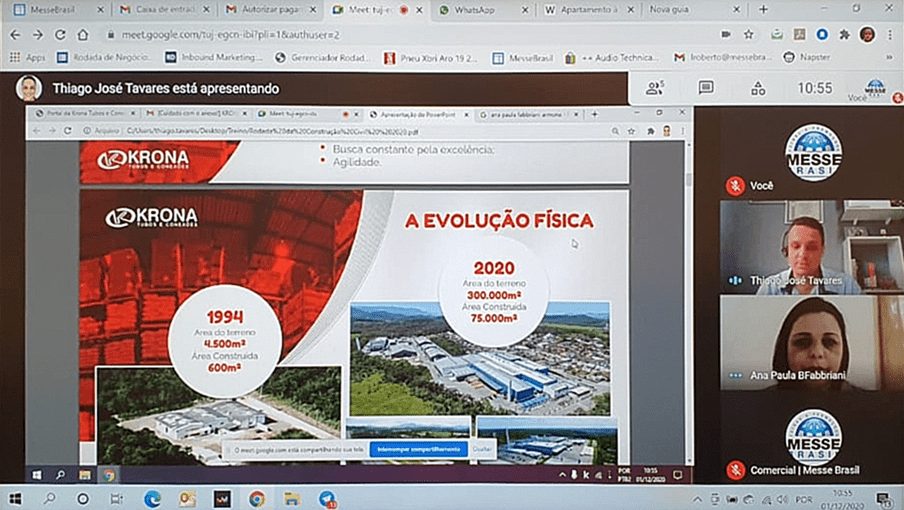Open Inbound Marketing bookmark

tap(214, 57)
